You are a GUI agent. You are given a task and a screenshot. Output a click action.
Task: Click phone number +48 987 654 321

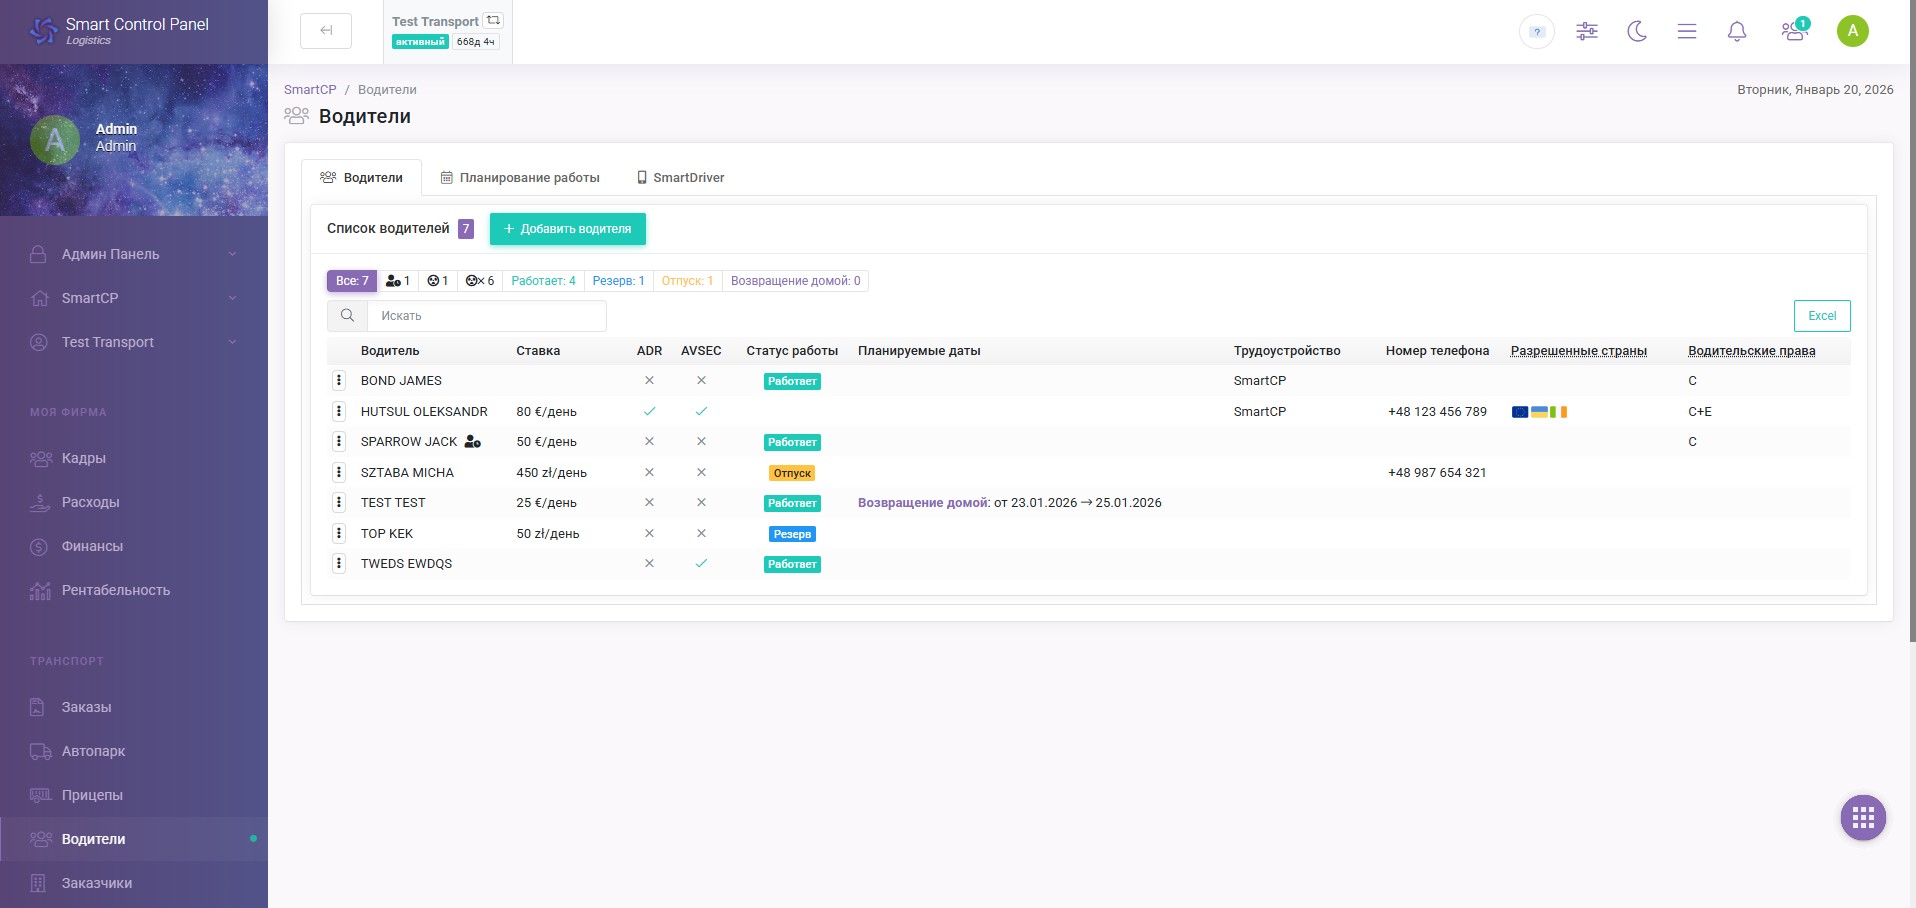pos(1437,473)
